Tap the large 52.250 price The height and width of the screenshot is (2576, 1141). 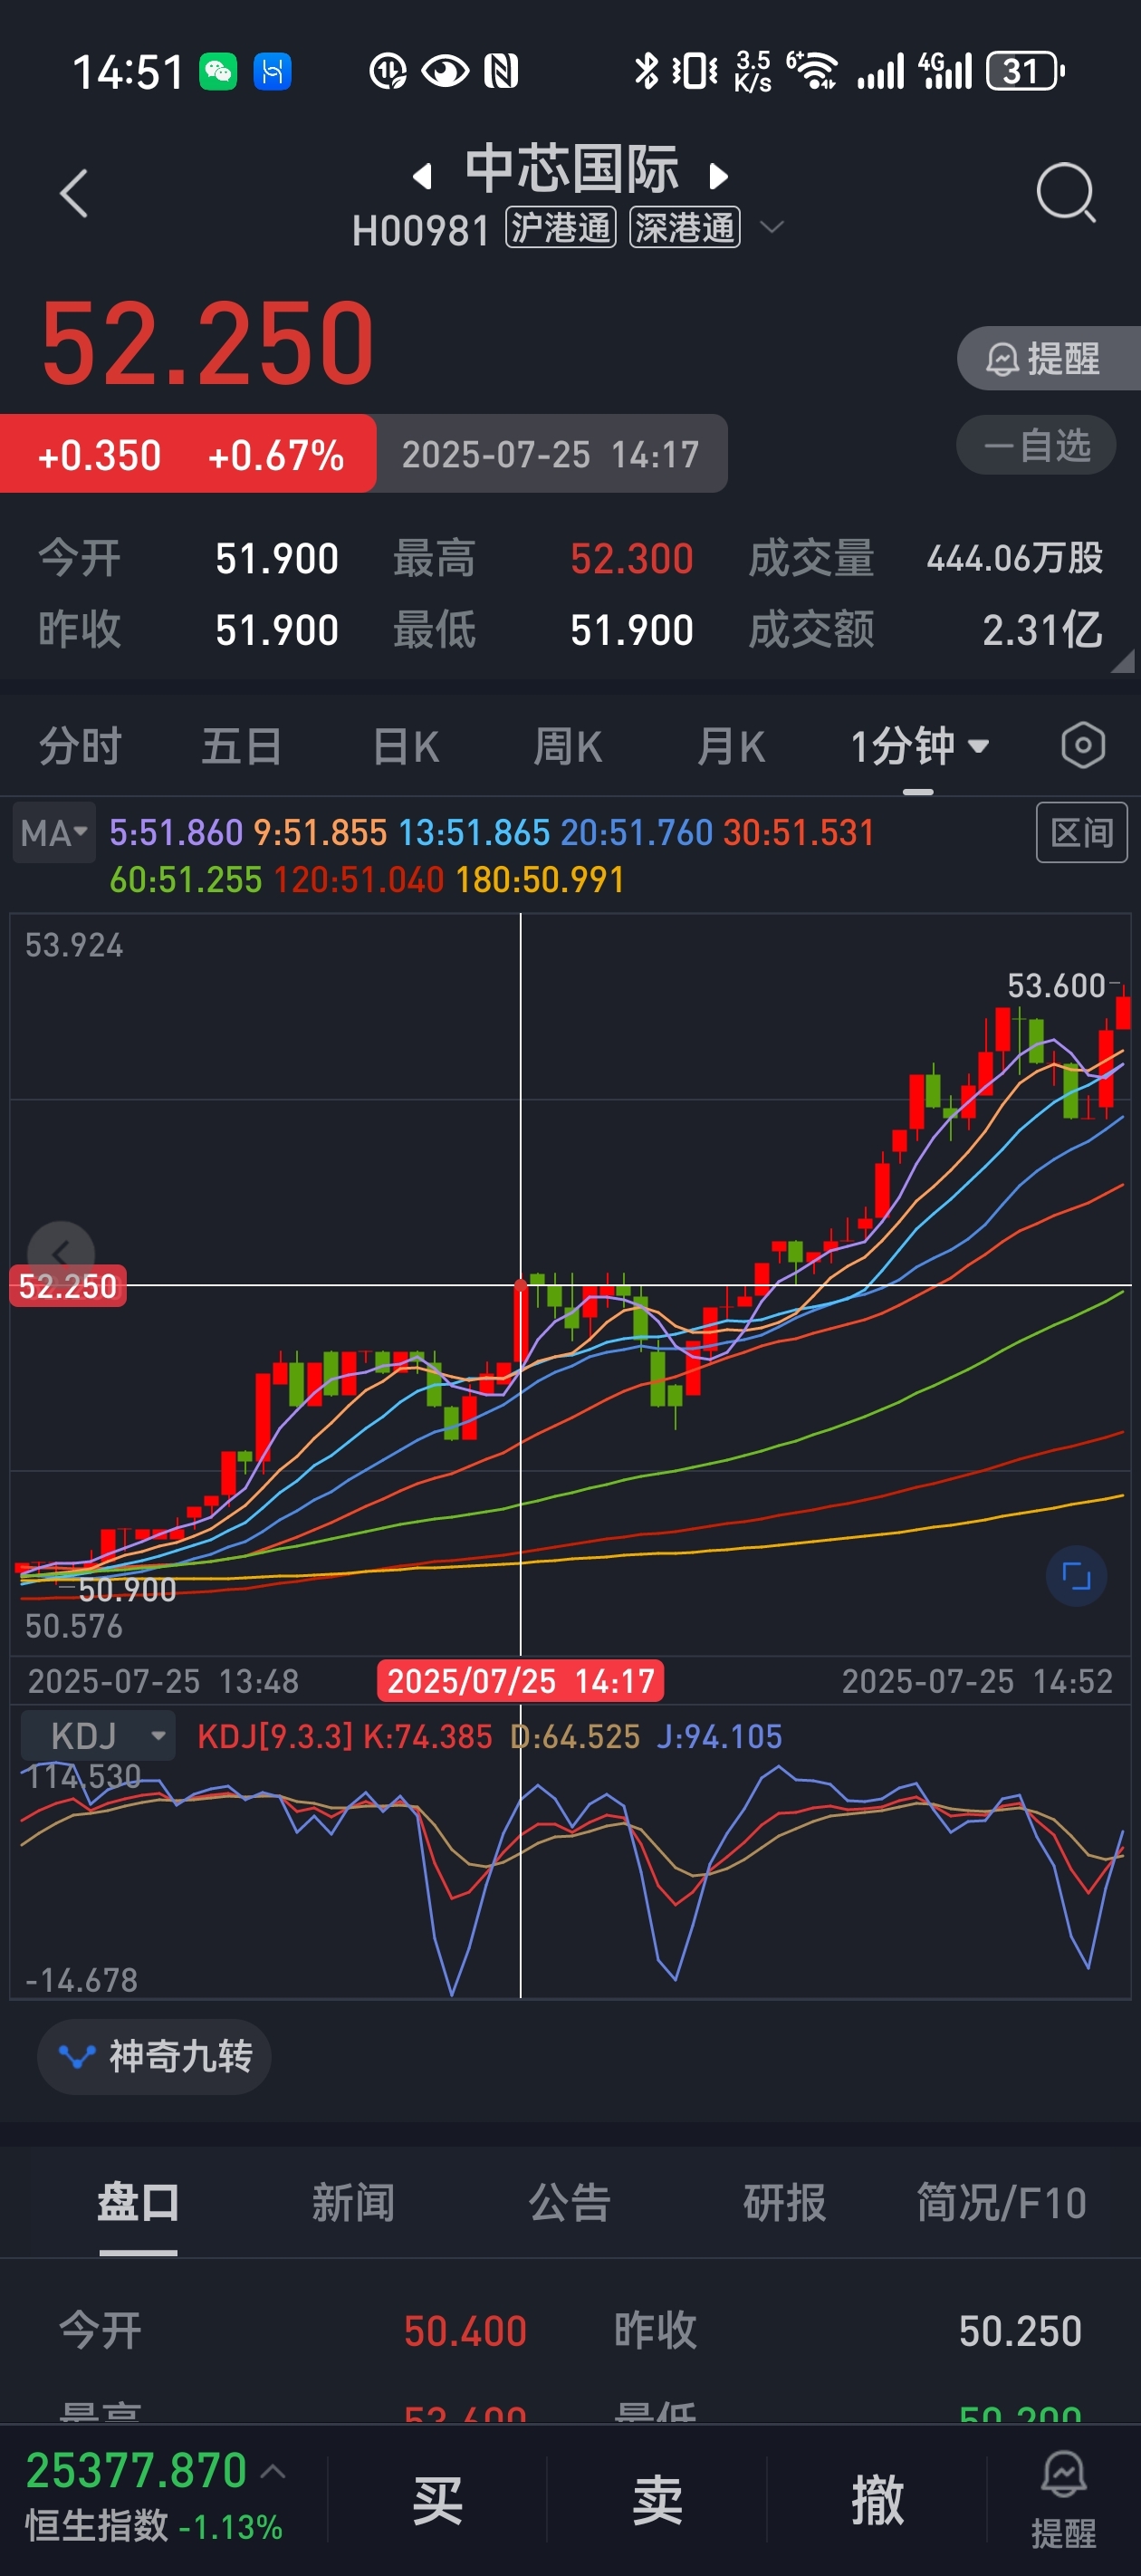click(208, 343)
